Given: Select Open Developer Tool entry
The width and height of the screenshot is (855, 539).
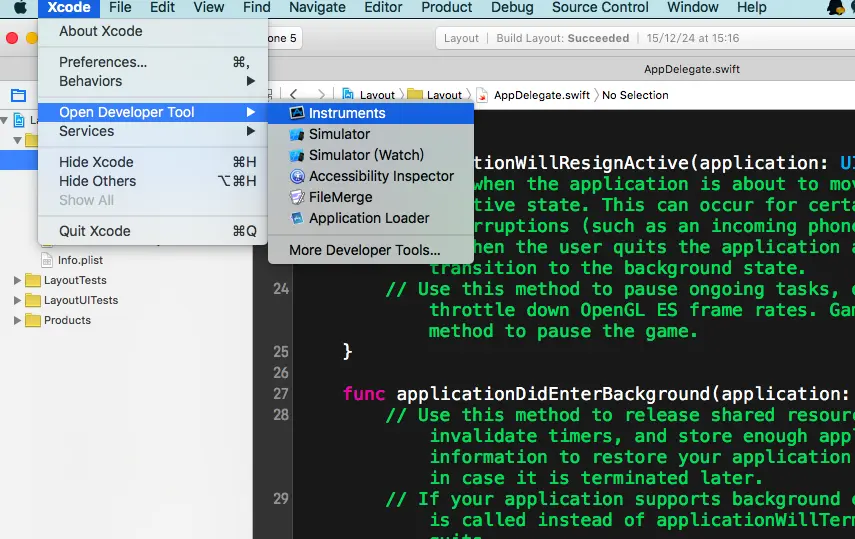Looking at the screenshot, I should pyautogui.click(x=153, y=112).
